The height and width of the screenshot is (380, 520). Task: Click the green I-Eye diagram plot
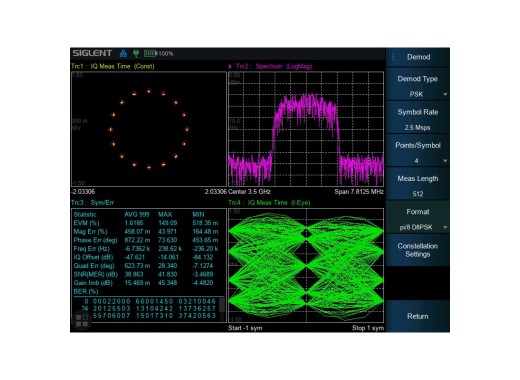(x=306, y=265)
